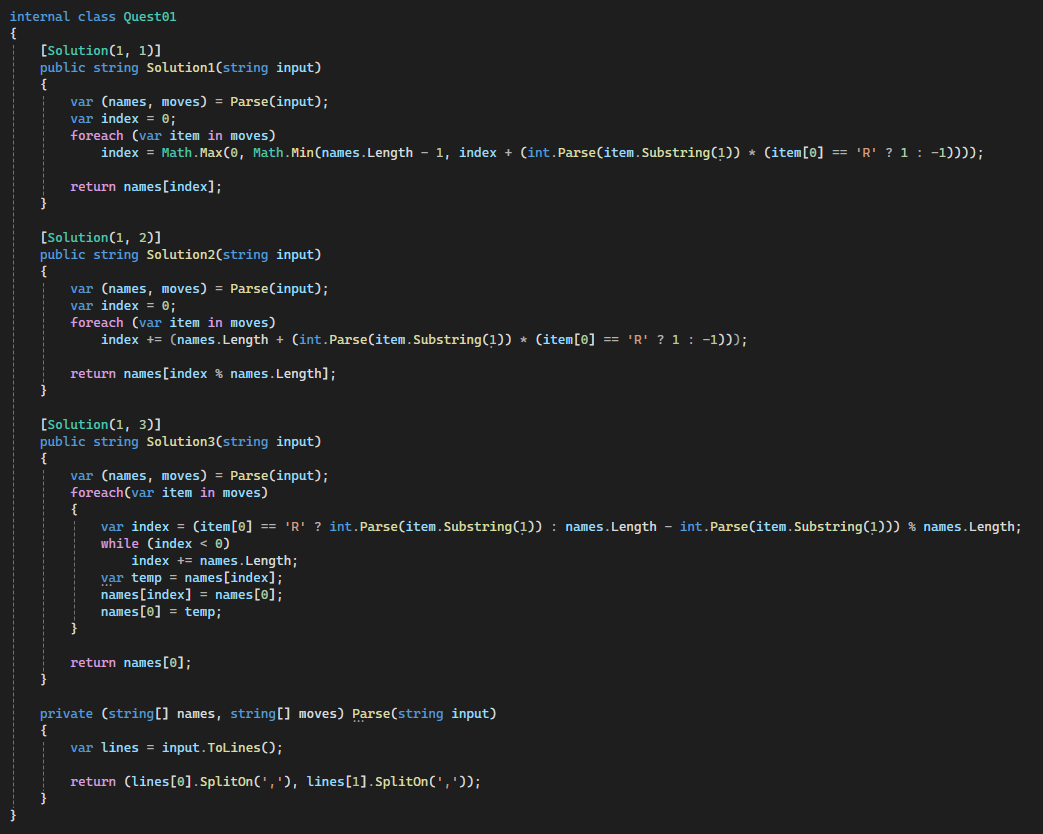The image size is (1043, 834).
Task: Click the class name Quest01
Action: pos(150,17)
